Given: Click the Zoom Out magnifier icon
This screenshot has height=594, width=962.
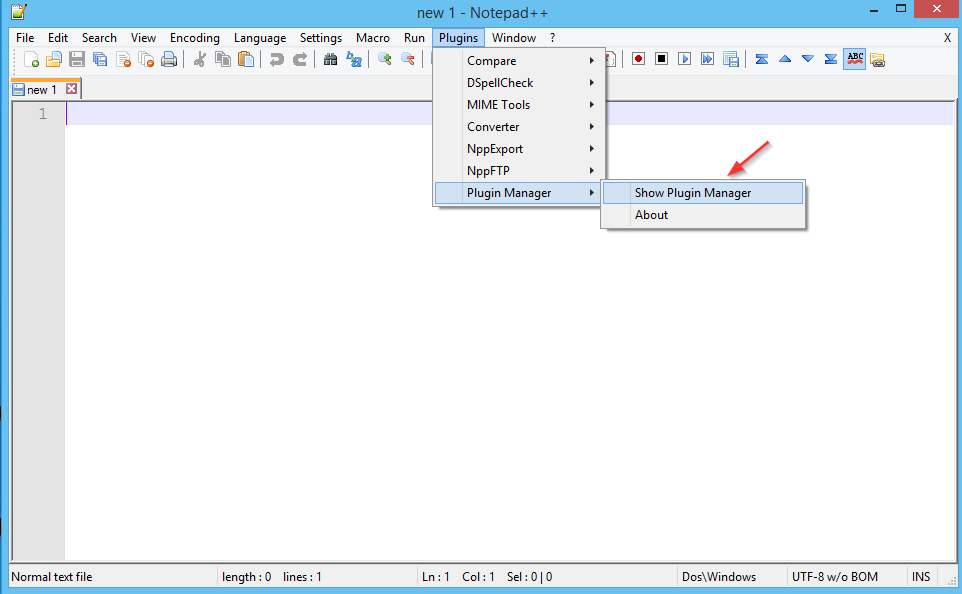Looking at the screenshot, I should coord(407,60).
